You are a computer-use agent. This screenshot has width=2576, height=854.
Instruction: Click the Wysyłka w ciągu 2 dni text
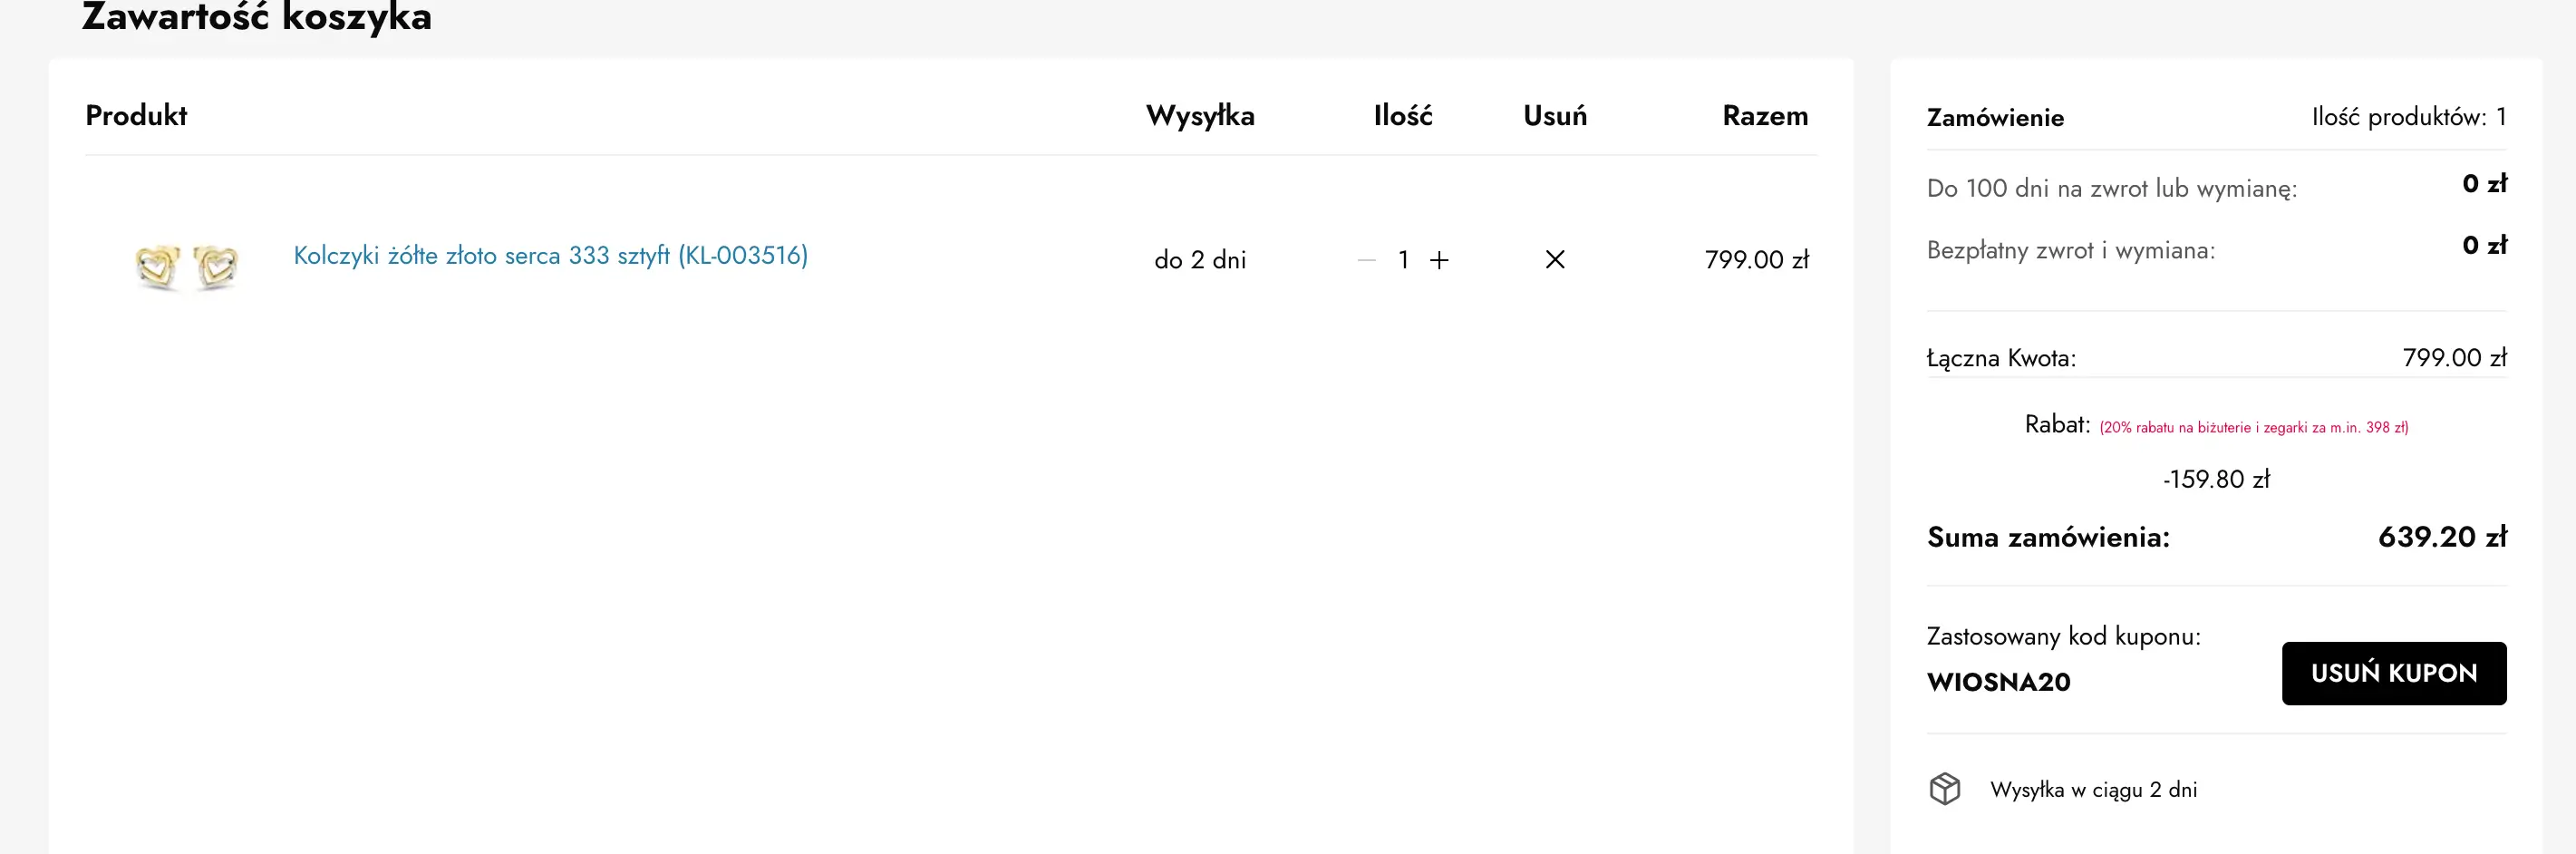2093,790
